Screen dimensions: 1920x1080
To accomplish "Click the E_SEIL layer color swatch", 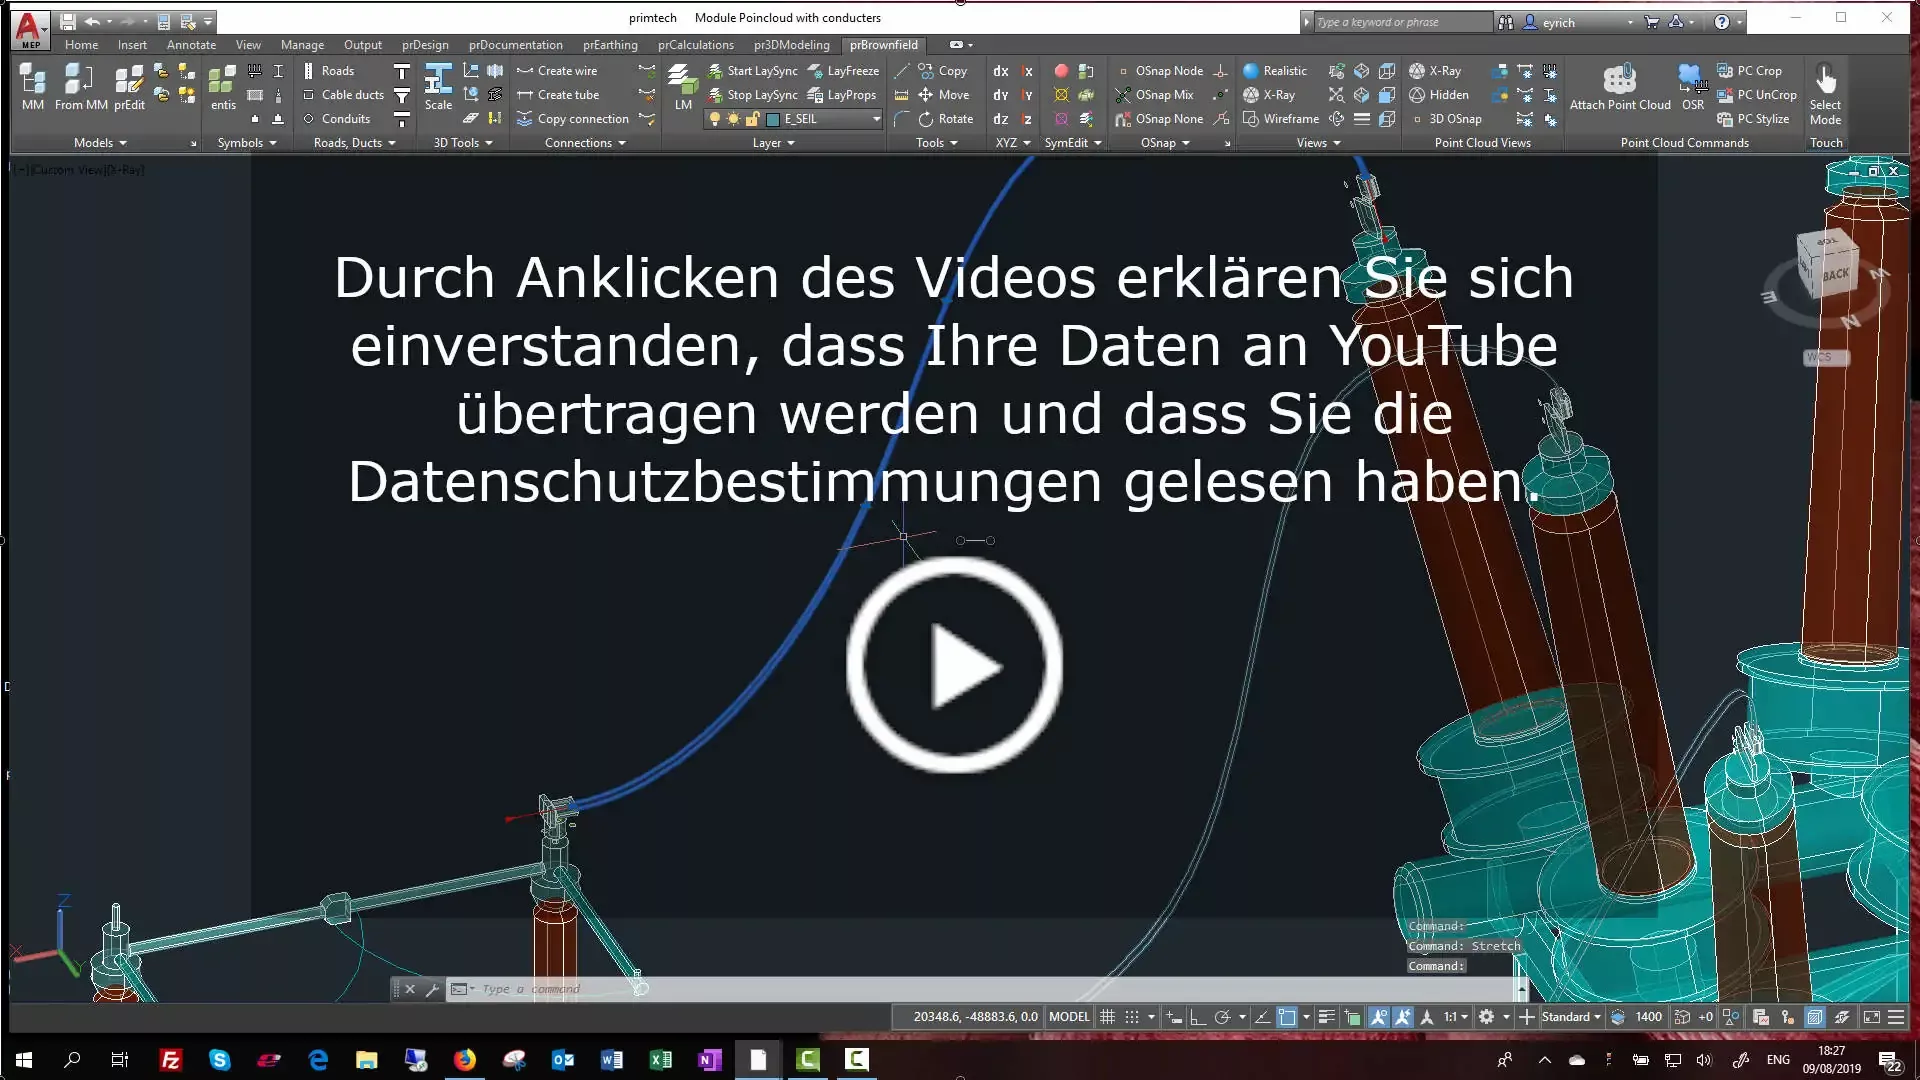I will (773, 119).
